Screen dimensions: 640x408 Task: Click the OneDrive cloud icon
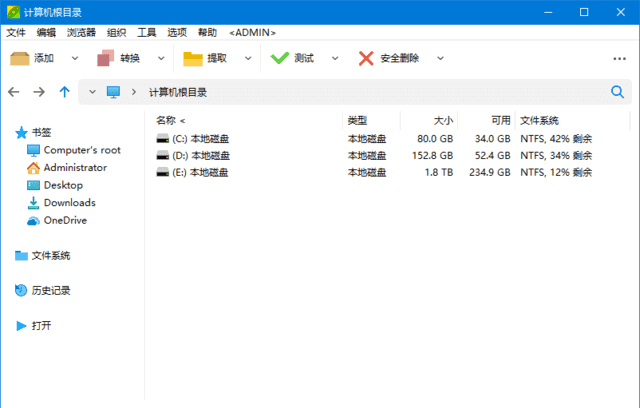point(33,221)
